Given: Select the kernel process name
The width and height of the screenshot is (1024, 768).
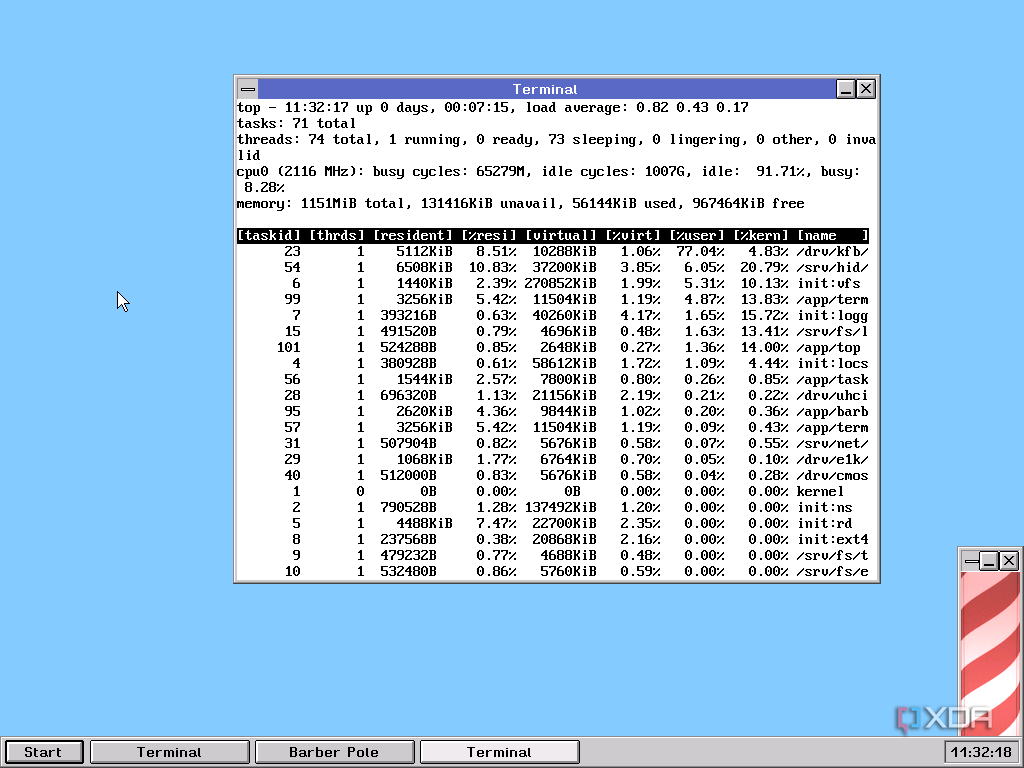Looking at the screenshot, I should (821, 491).
